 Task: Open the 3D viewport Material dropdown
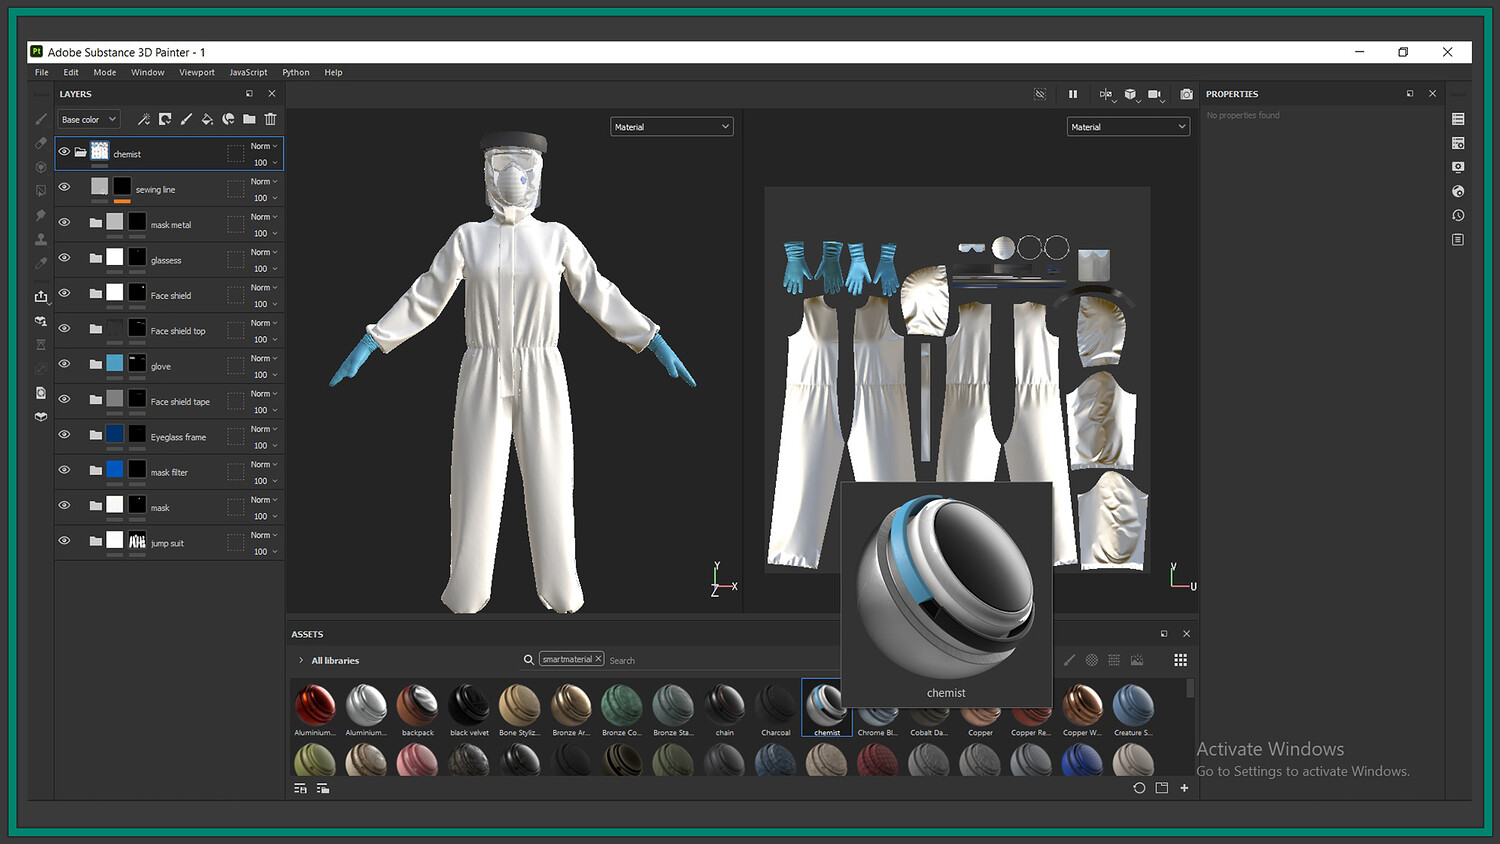pyautogui.click(x=671, y=127)
